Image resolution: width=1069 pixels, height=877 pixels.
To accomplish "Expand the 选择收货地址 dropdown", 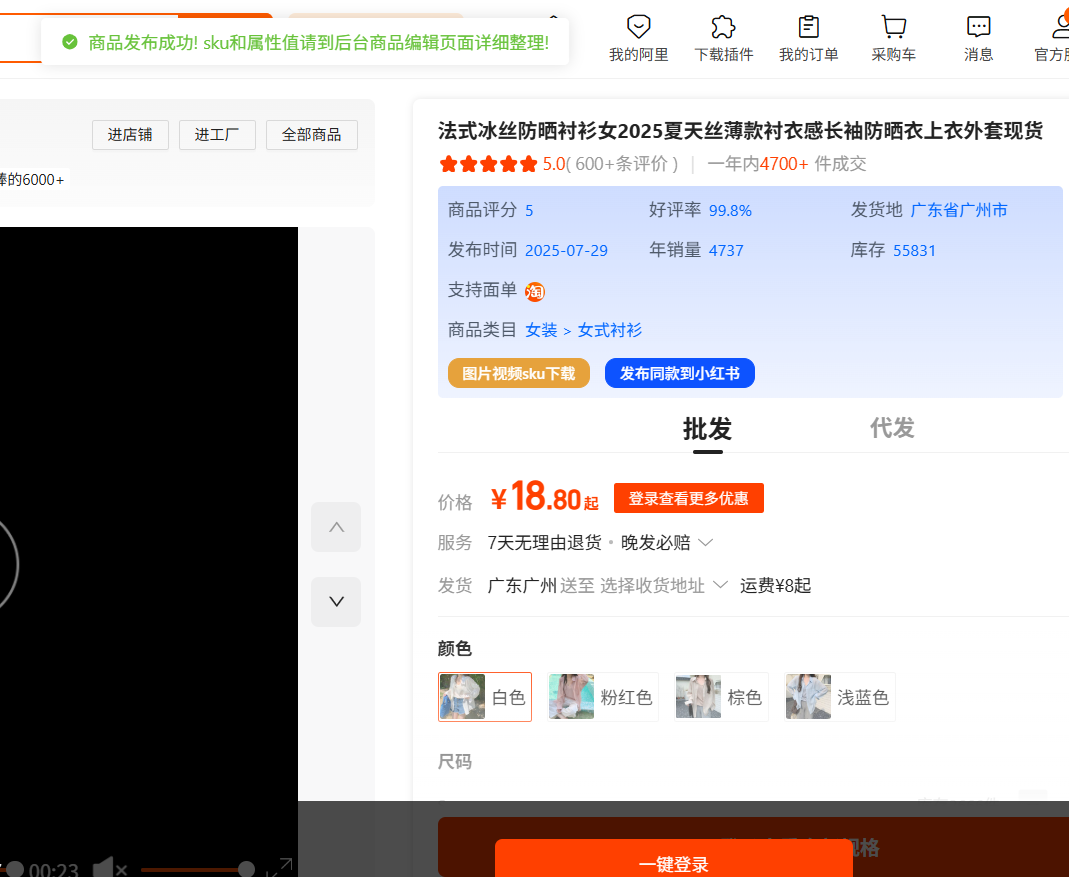I will pyautogui.click(x=663, y=586).
